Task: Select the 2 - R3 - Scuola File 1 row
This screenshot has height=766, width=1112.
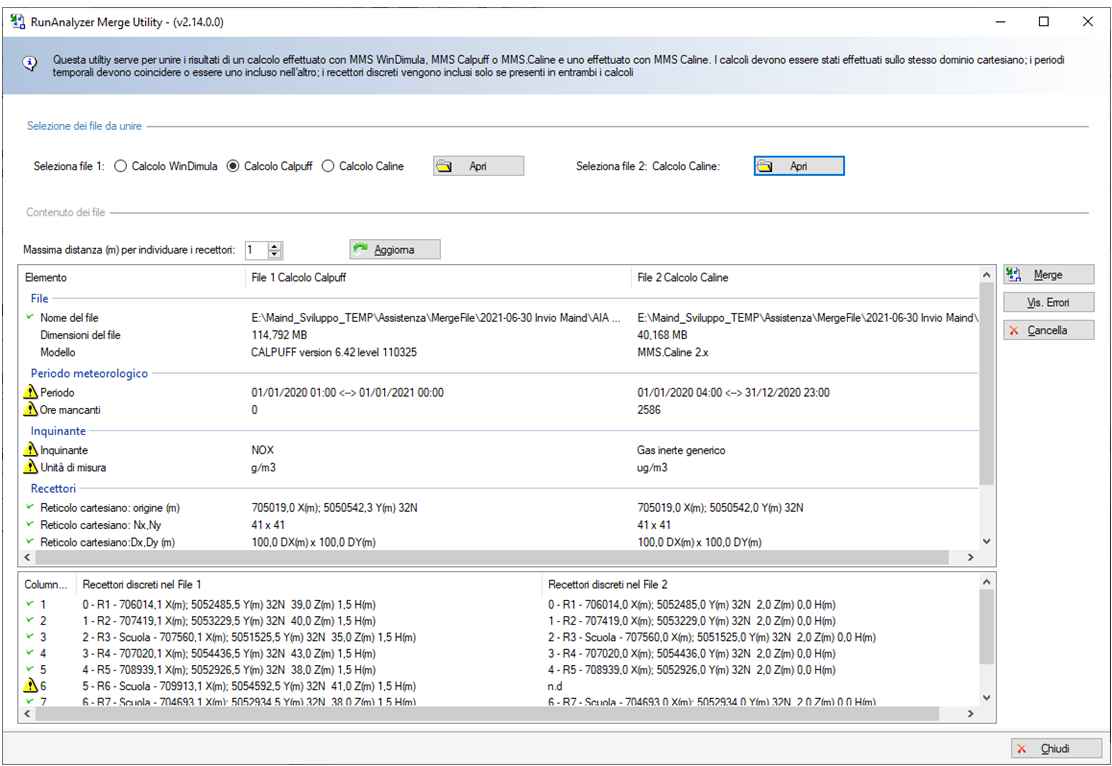Action: click(x=249, y=637)
